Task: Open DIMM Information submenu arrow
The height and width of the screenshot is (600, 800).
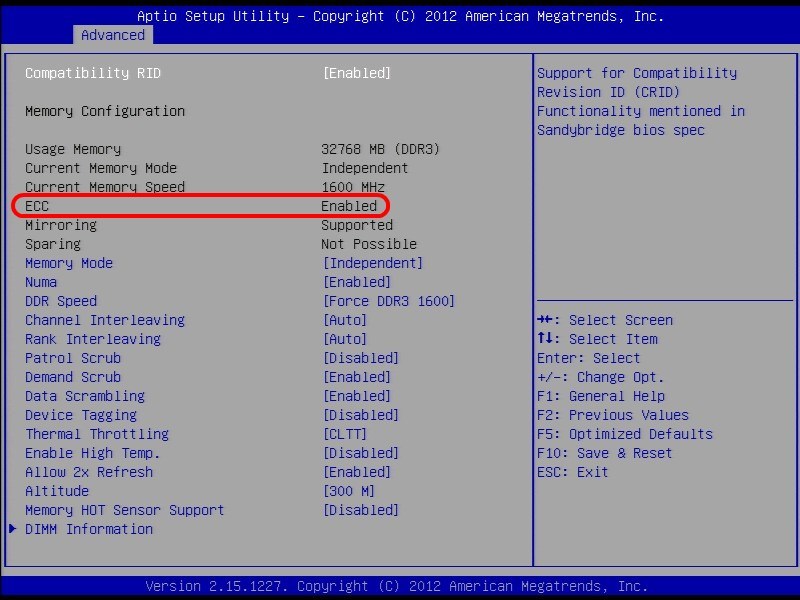Action: [x=13, y=529]
